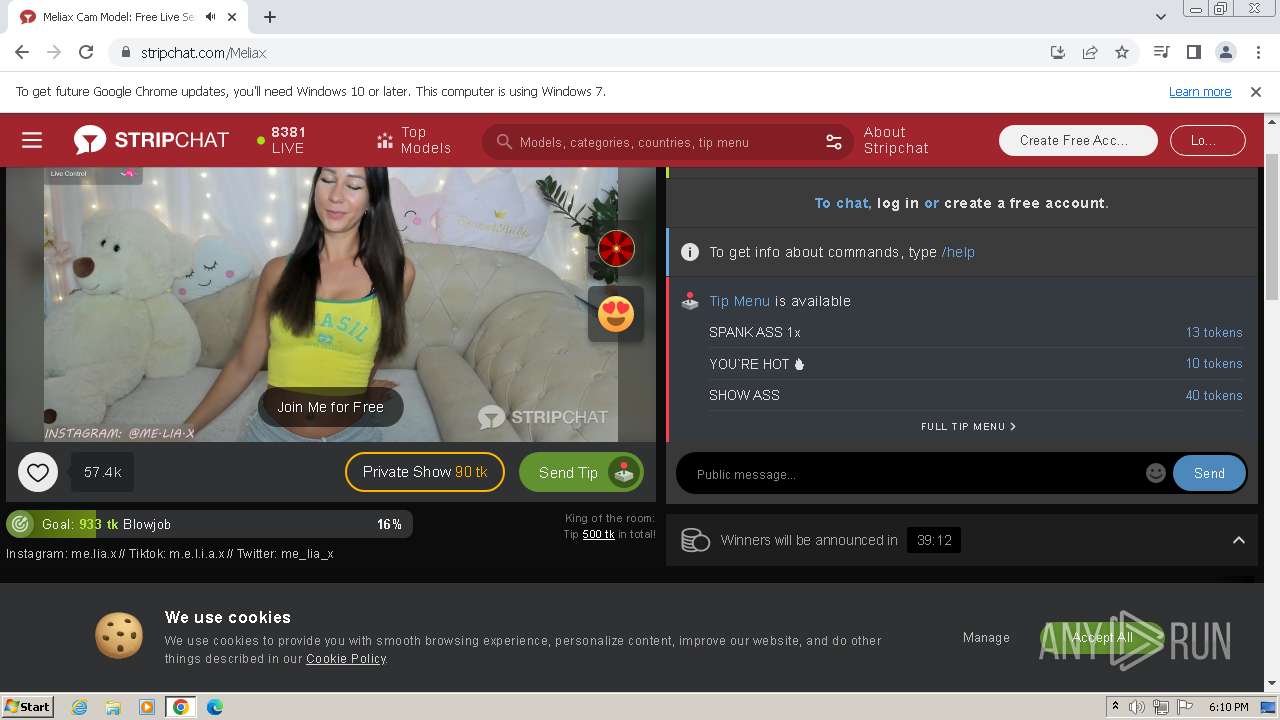Image resolution: width=1280 pixels, height=720 pixels.
Task: Click the install/download page icon
Action: [1058, 52]
